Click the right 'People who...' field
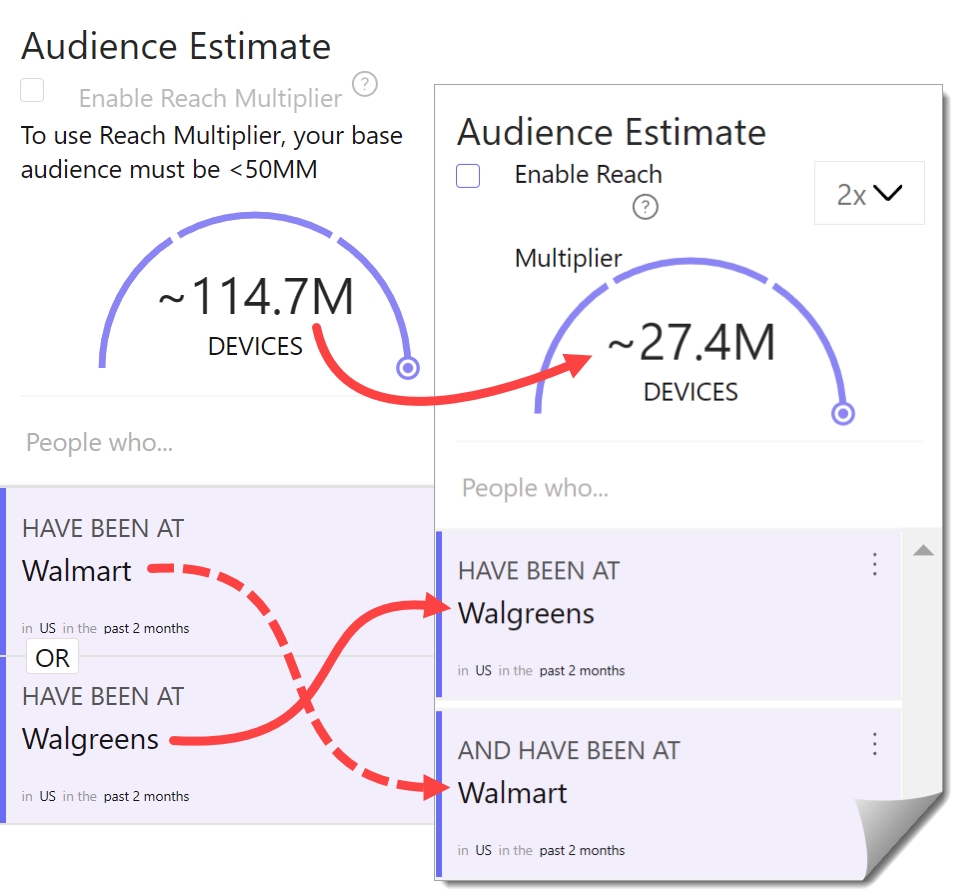Image resolution: width=958 pixels, height=896 pixels. [689, 487]
